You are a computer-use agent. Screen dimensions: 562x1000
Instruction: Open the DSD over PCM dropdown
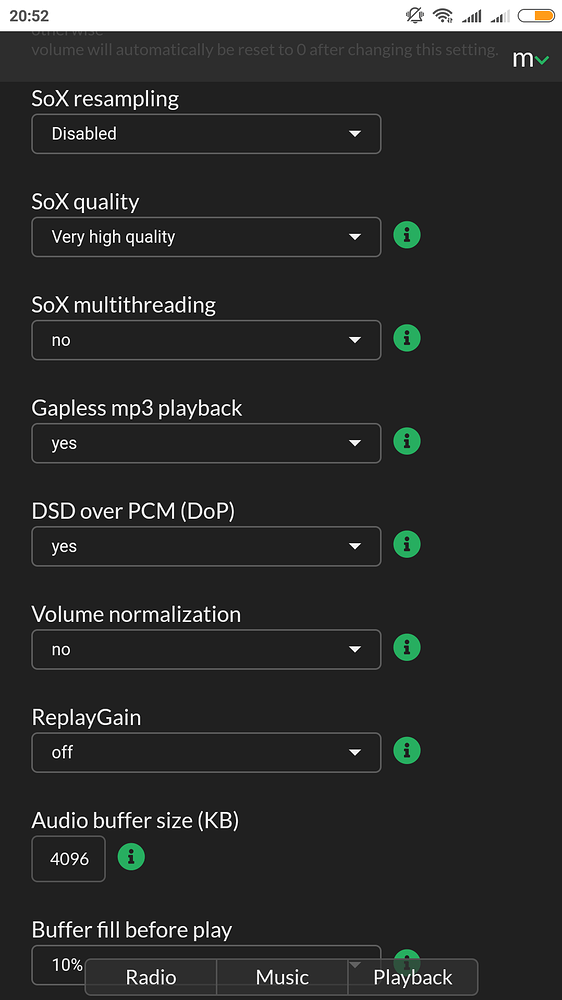[206, 547]
